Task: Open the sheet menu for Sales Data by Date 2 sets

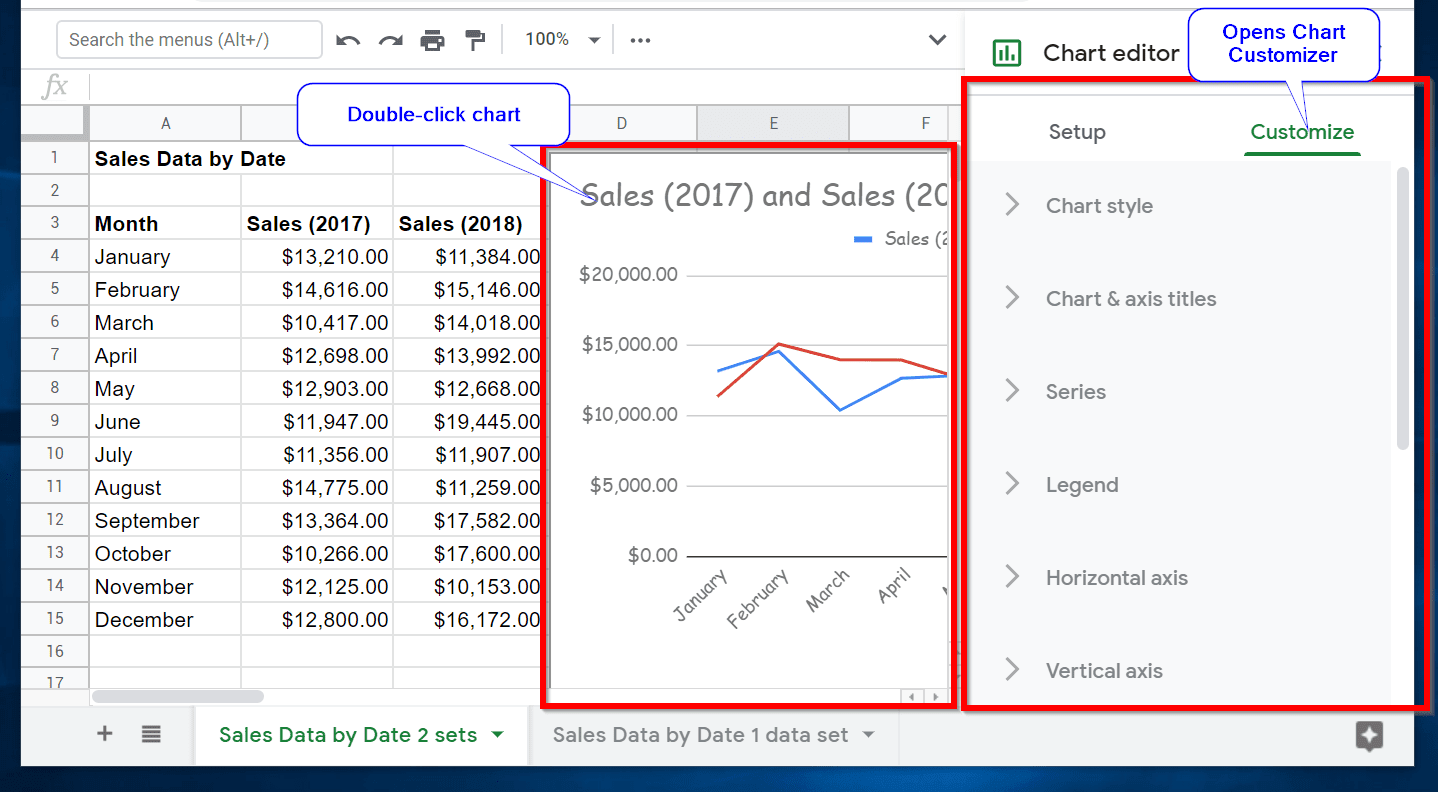Action: [497, 733]
